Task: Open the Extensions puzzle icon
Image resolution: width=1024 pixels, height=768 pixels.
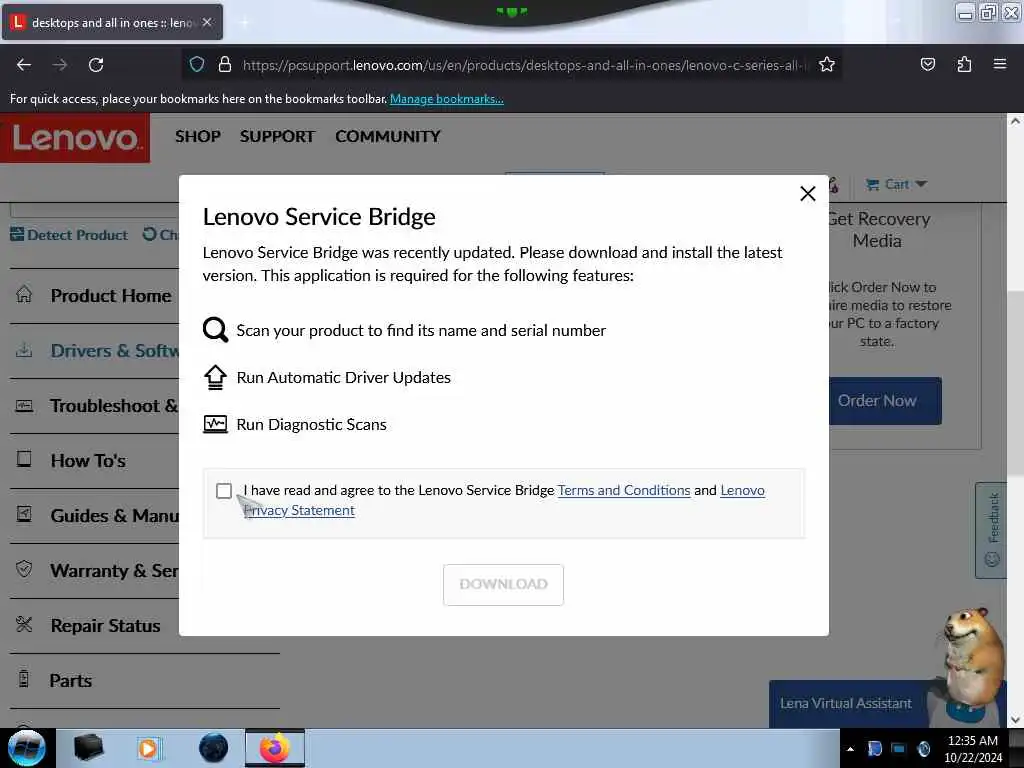Action: click(964, 65)
